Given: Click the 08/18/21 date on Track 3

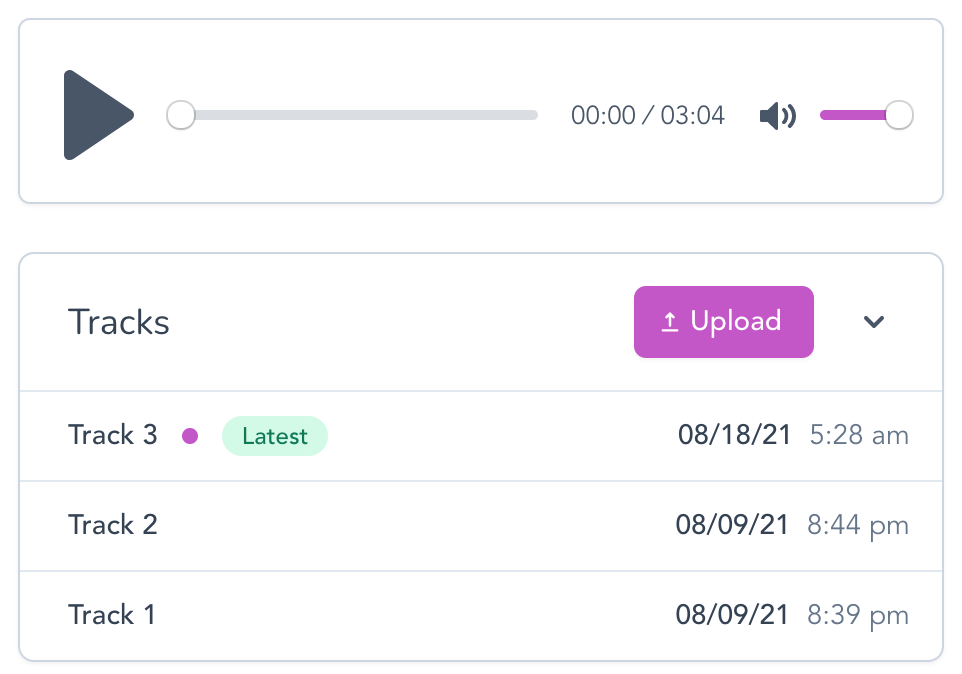Looking at the screenshot, I should [734, 435].
